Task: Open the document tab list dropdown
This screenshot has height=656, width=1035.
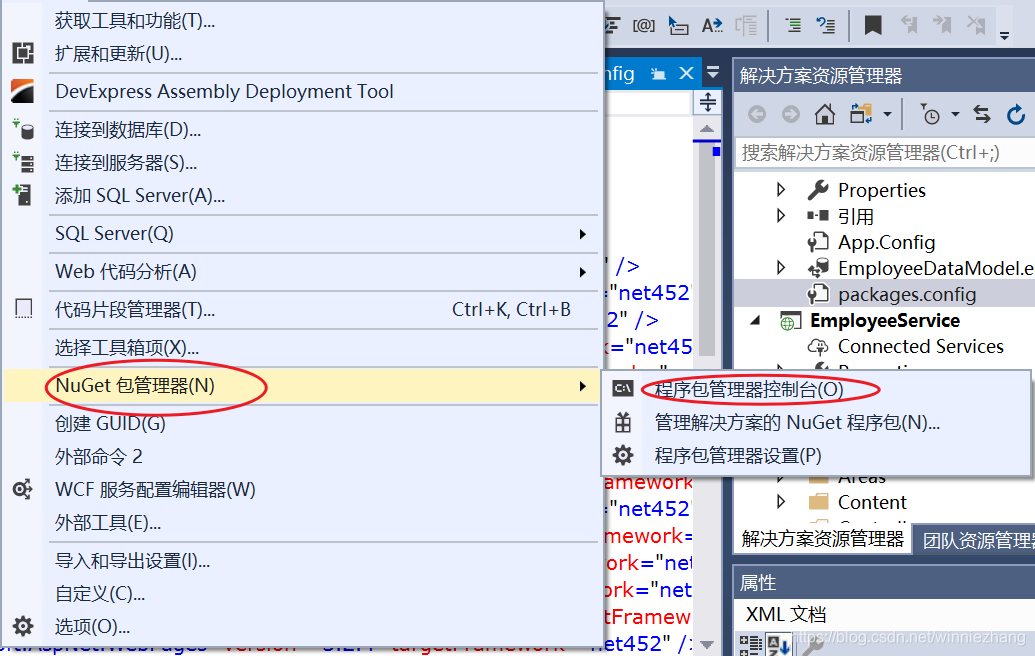Action: (x=713, y=73)
